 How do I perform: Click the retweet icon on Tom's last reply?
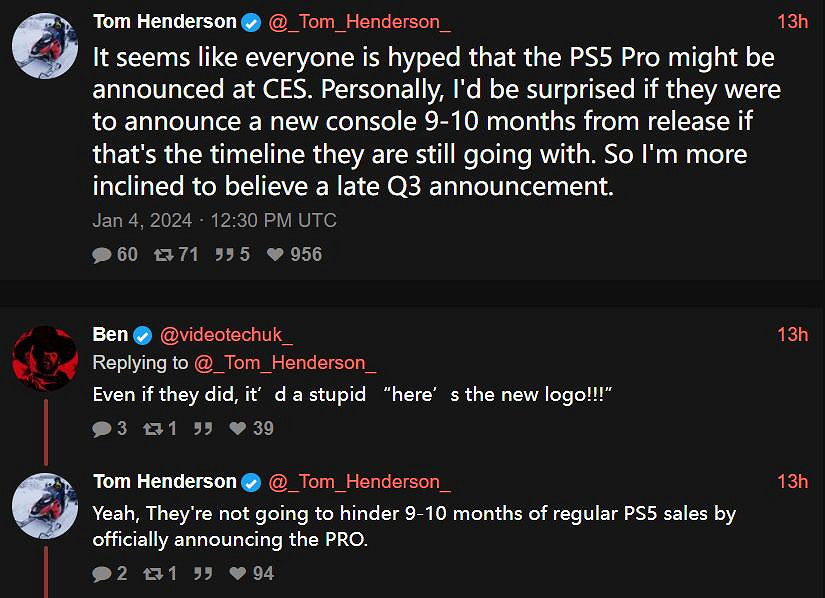click(x=152, y=574)
